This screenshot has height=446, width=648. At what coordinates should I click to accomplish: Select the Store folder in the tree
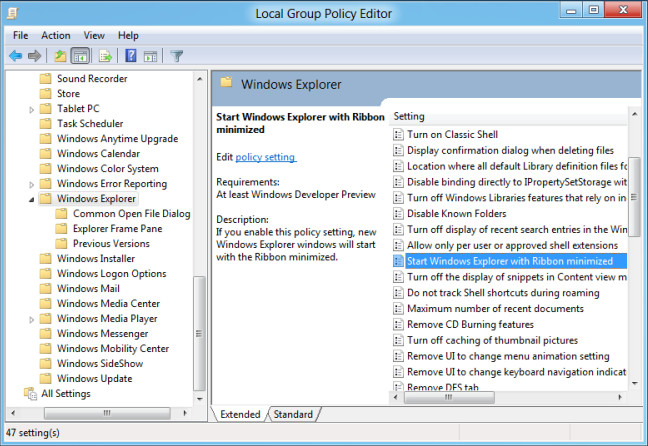(x=68, y=94)
